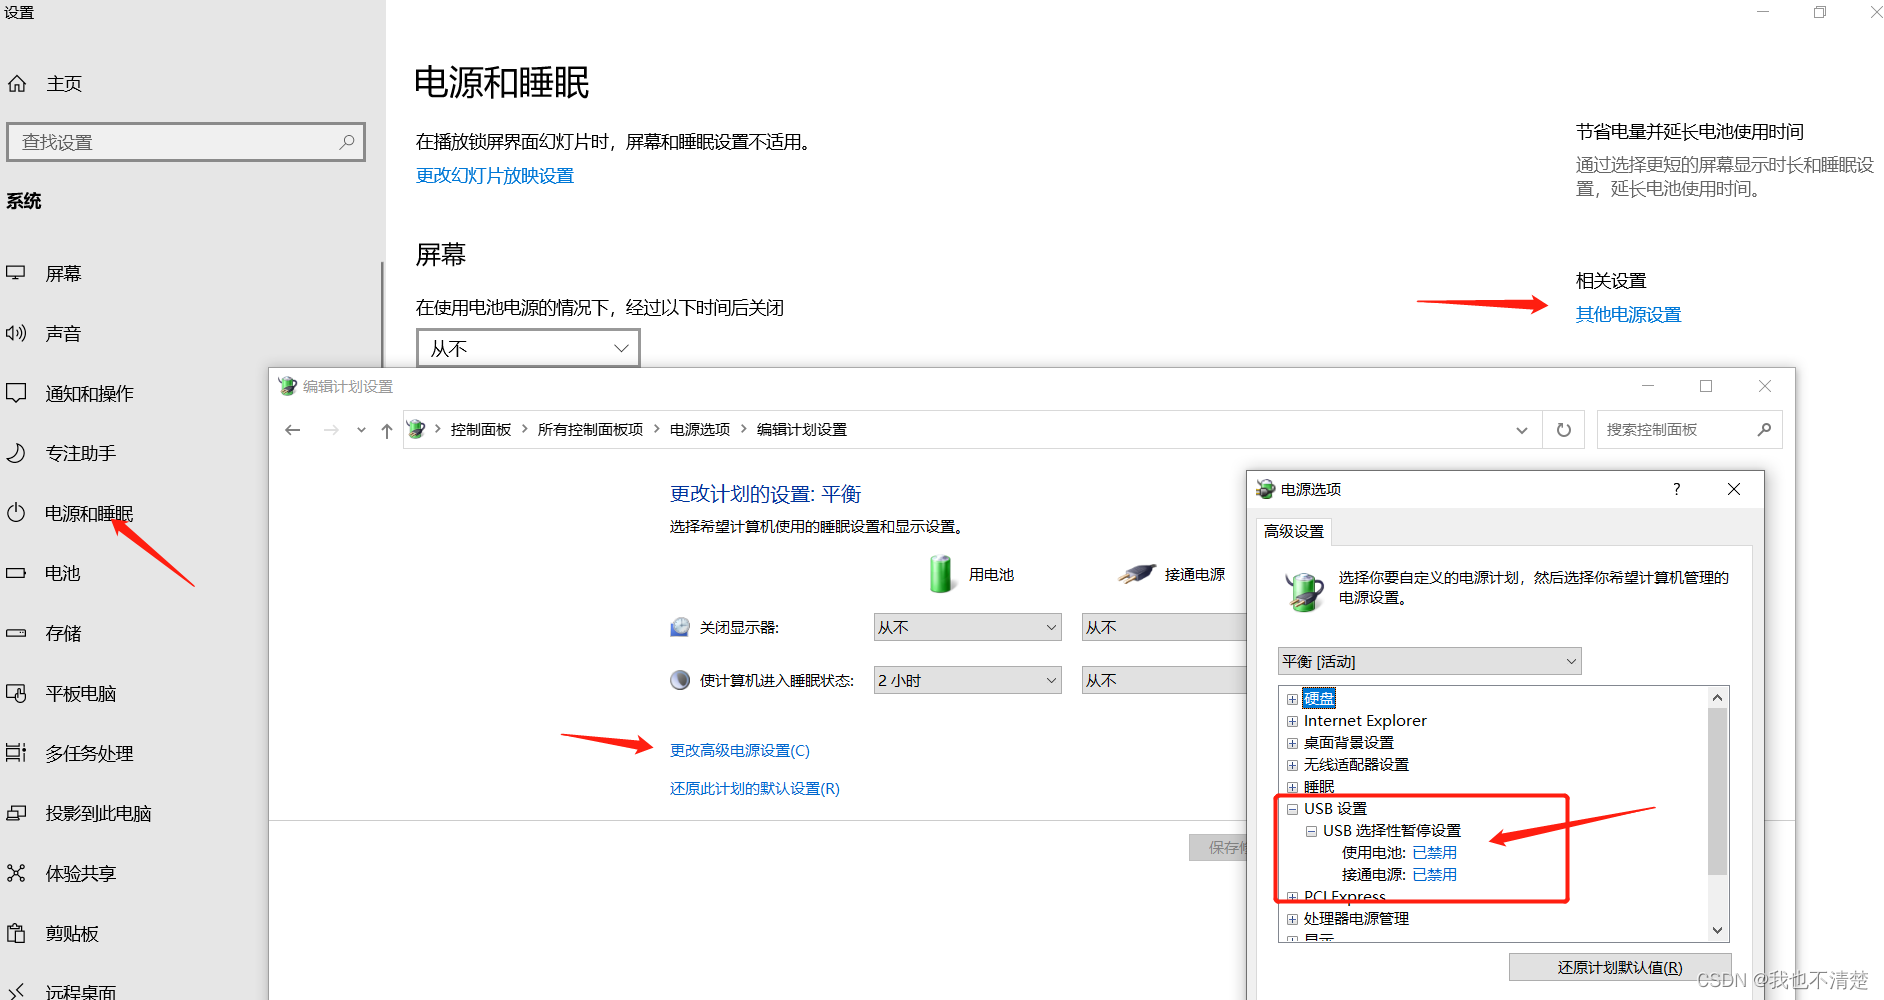Click Forward arrow in Edit Plan Settings window
This screenshot has width=1884, height=1000.
coord(331,430)
